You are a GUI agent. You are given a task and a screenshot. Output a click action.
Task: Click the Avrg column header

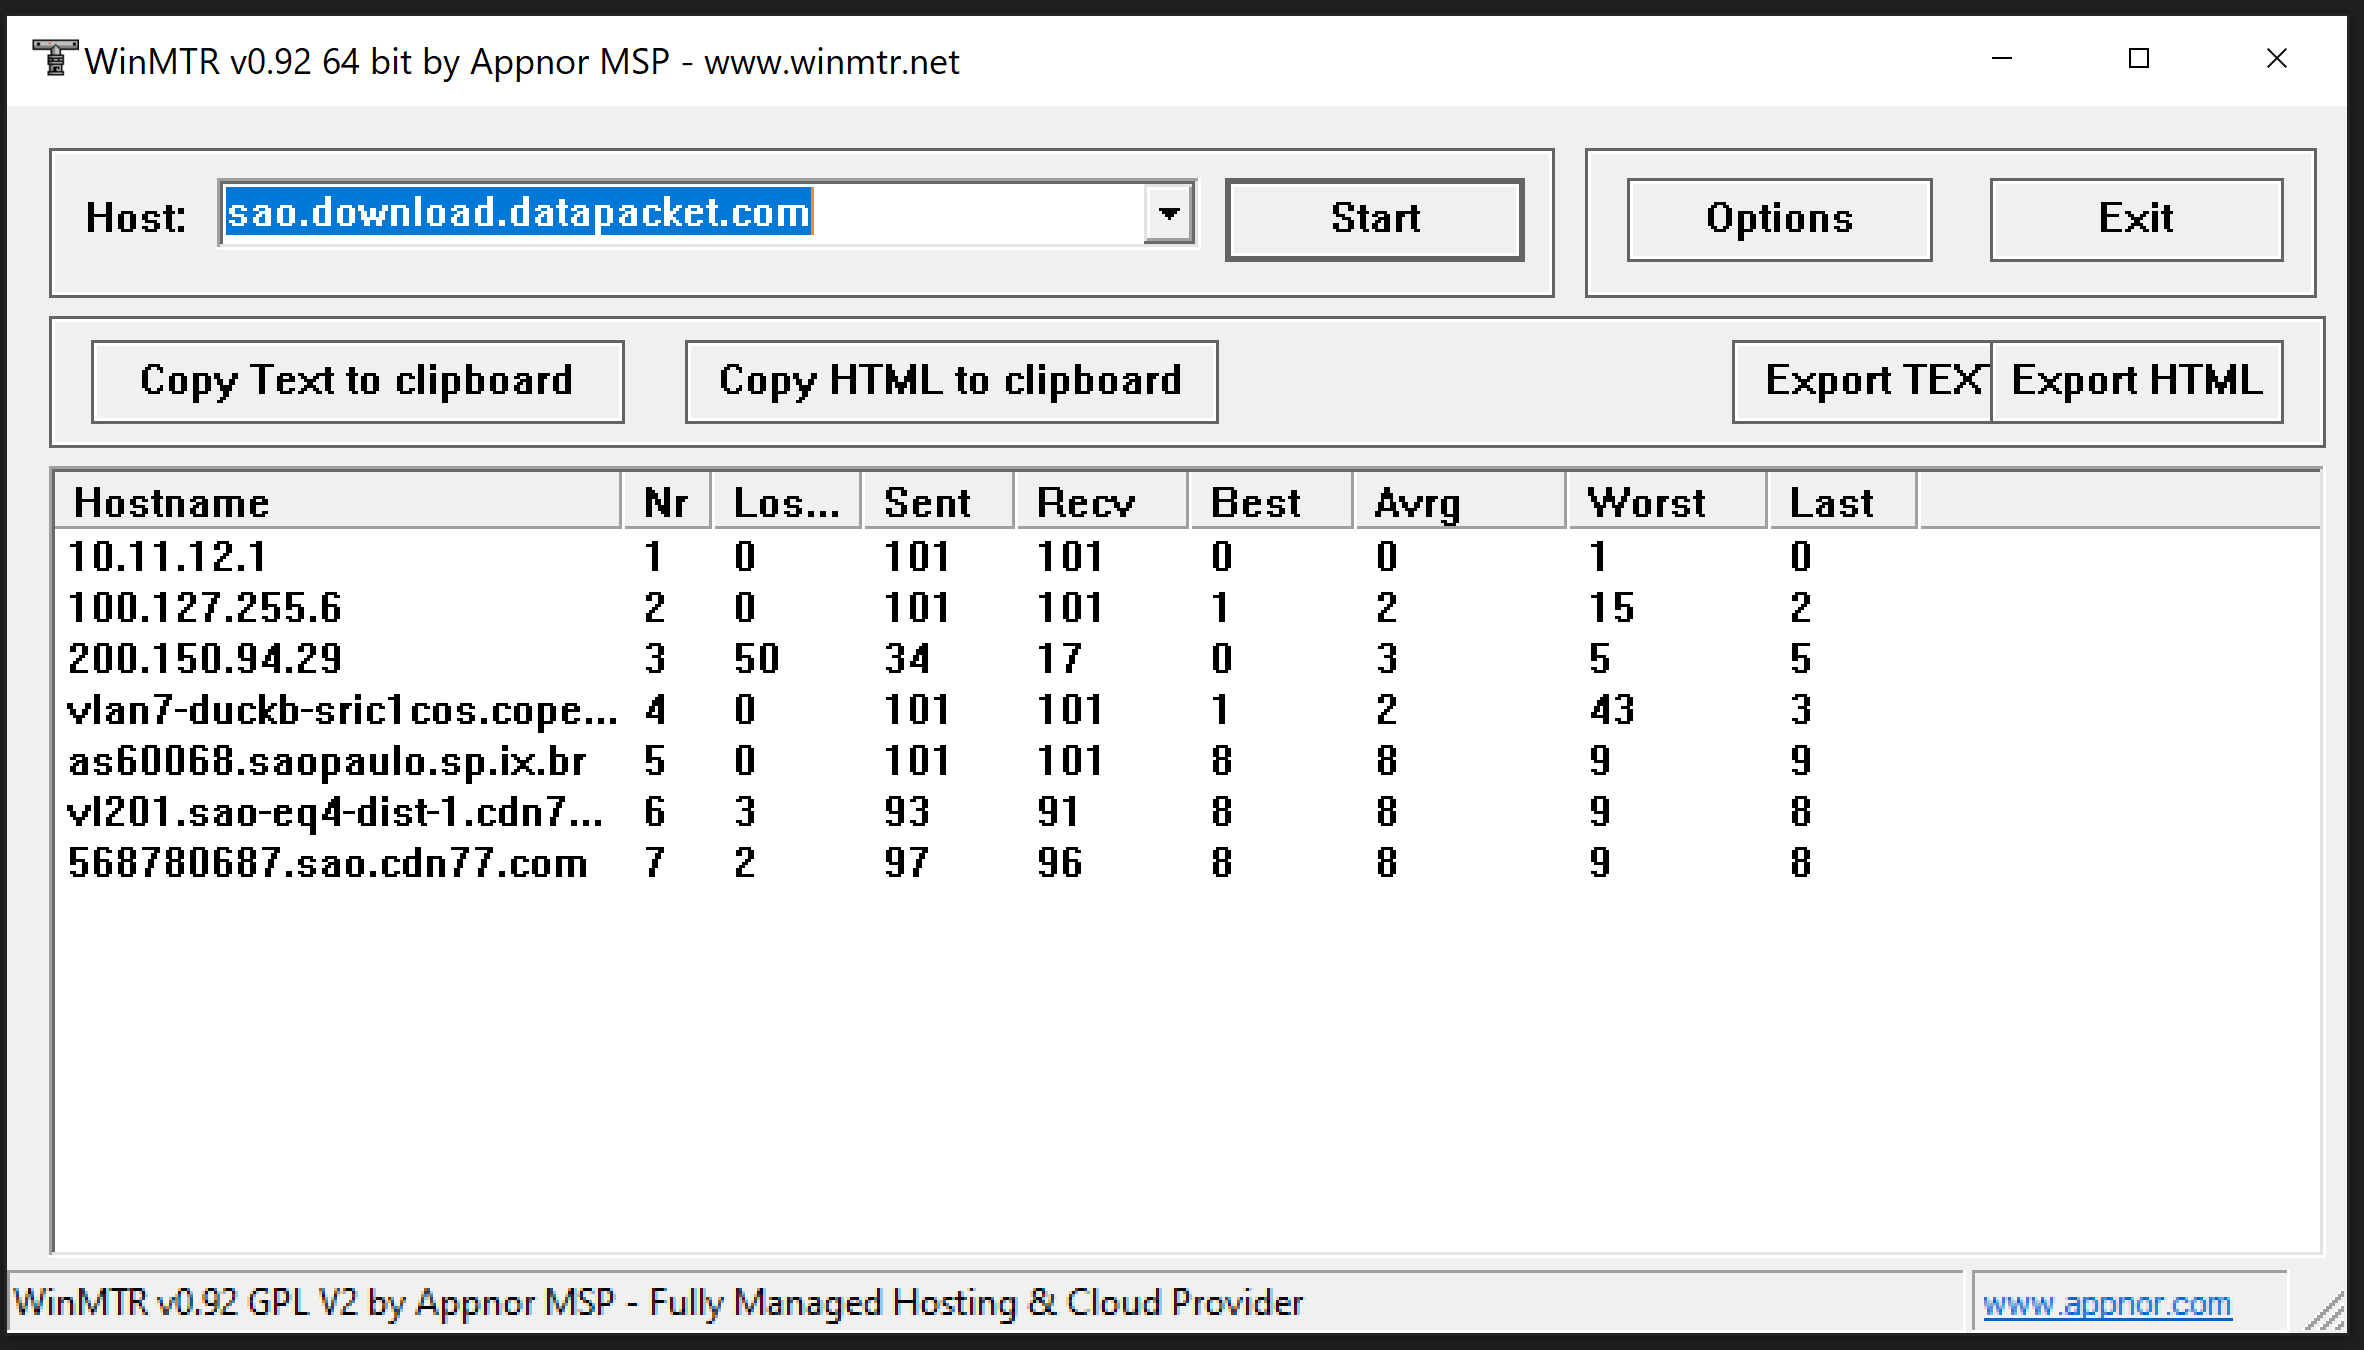click(1460, 502)
